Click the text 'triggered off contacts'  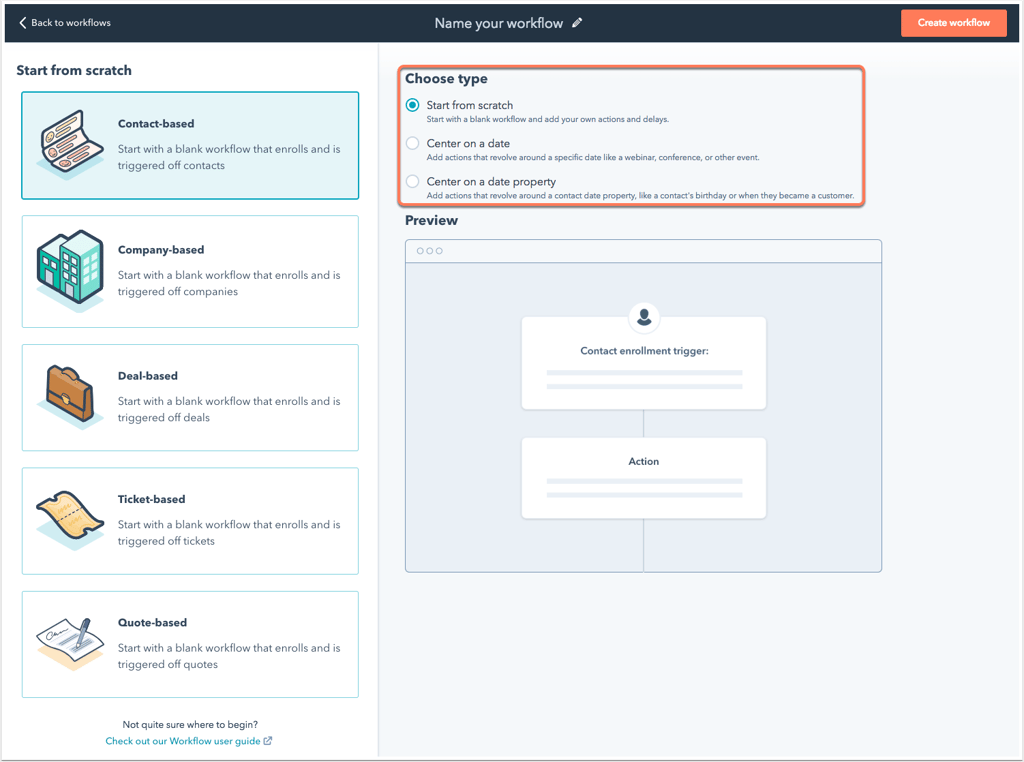pos(171,166)
